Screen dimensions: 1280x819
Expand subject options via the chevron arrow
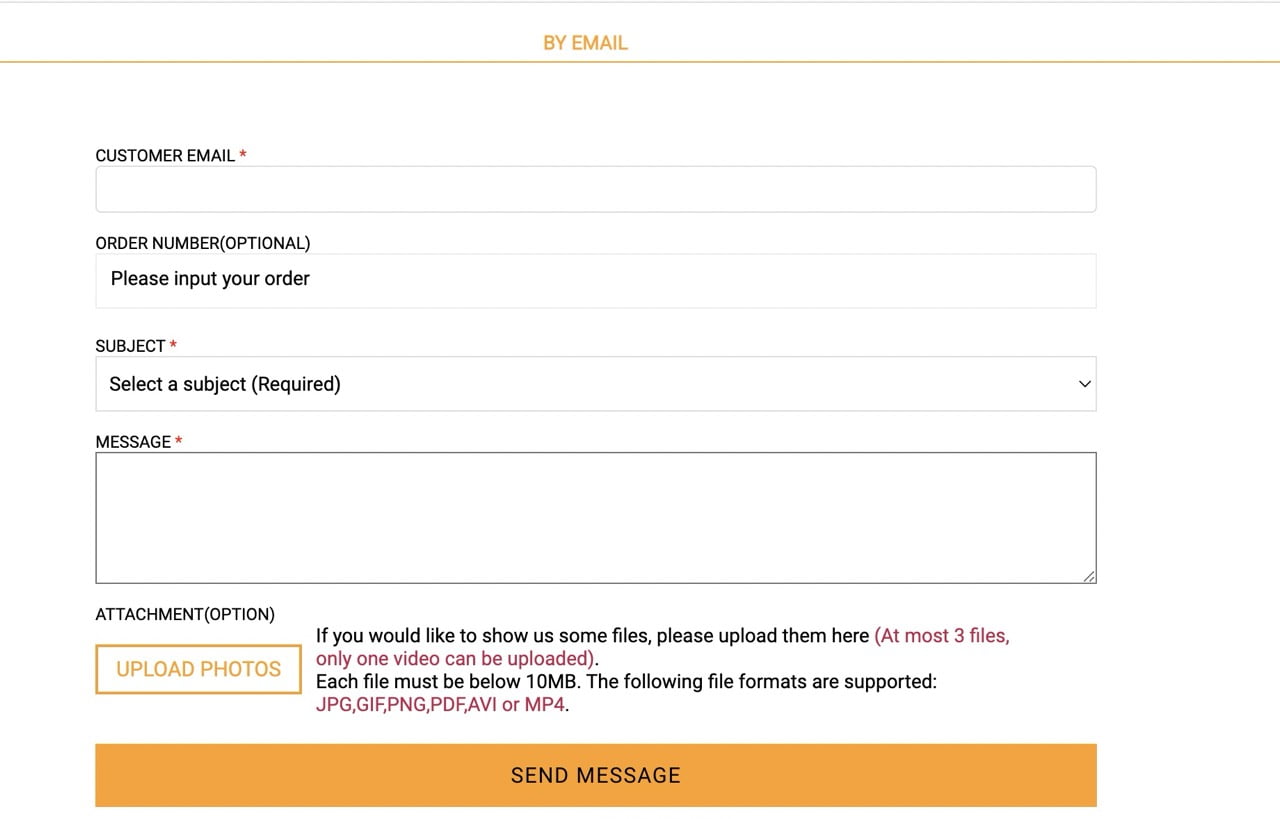pyautogui.click(x=1084, y=383)
